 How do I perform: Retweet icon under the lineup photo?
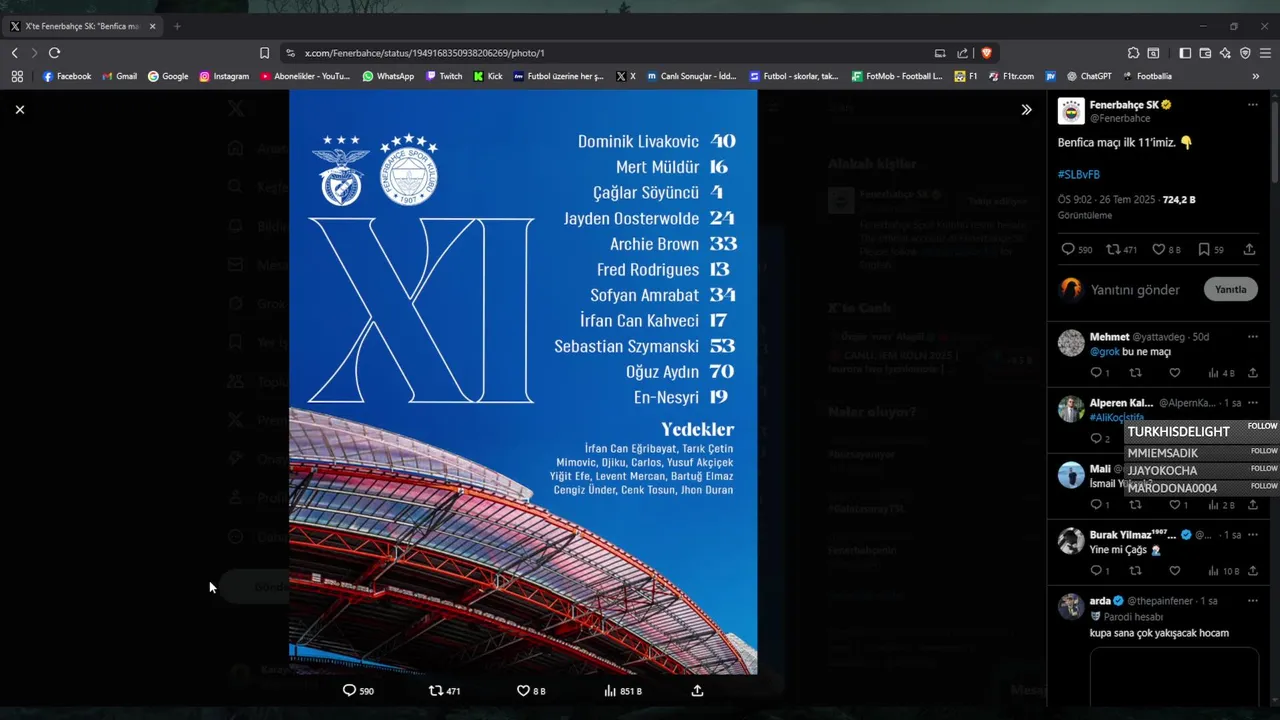[435, 690]
